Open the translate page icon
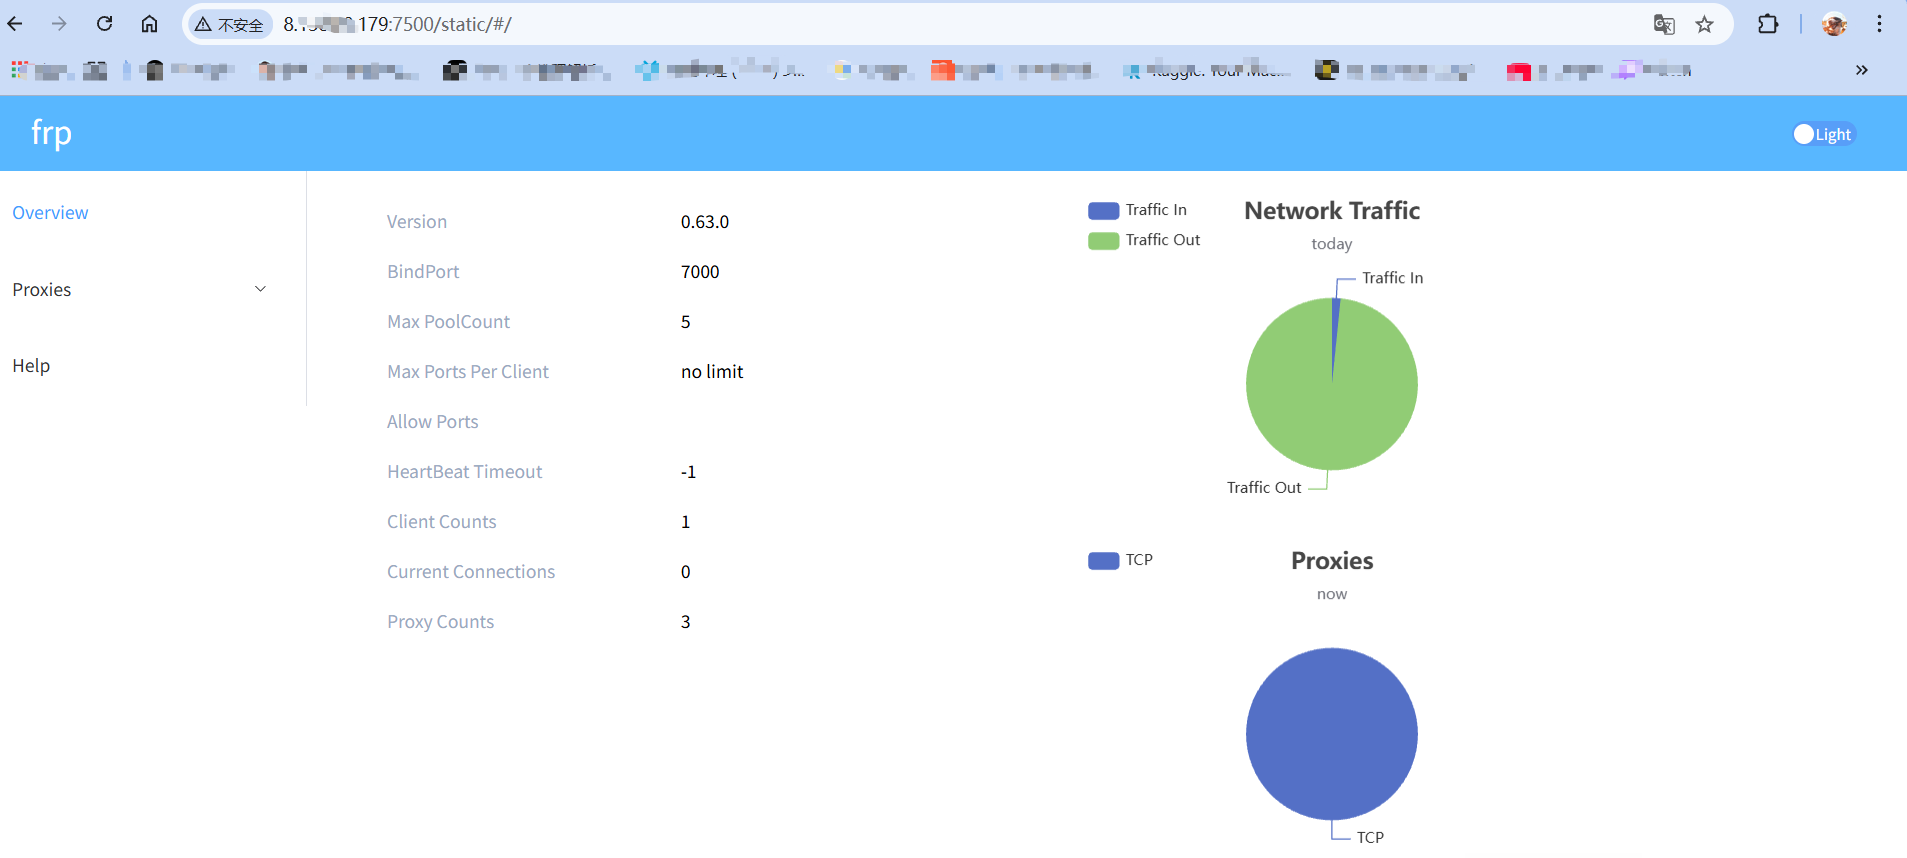Screen dimensions: 1907x858 (x=1663, y=25)
